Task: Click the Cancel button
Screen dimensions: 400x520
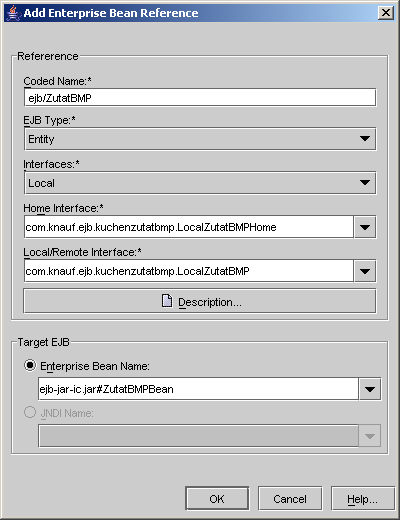Action: (290, 499)
